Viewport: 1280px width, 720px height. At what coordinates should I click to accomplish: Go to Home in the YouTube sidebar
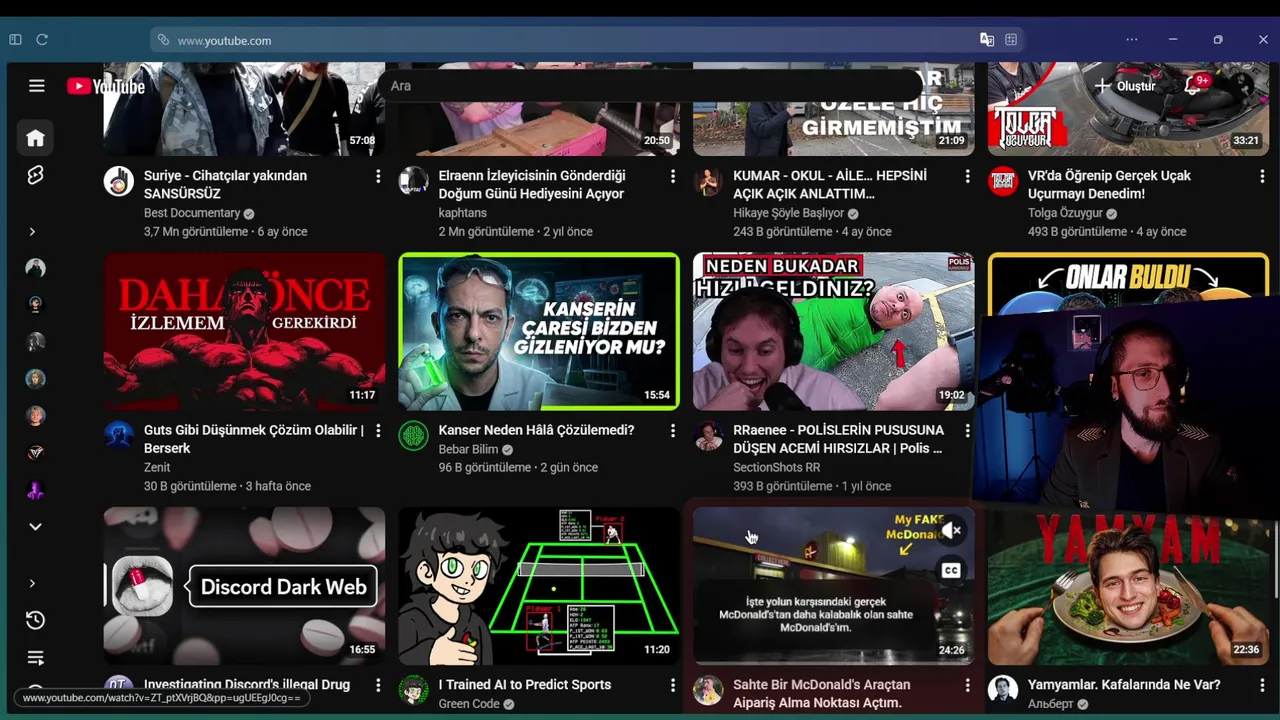click(x=35, y=138)
